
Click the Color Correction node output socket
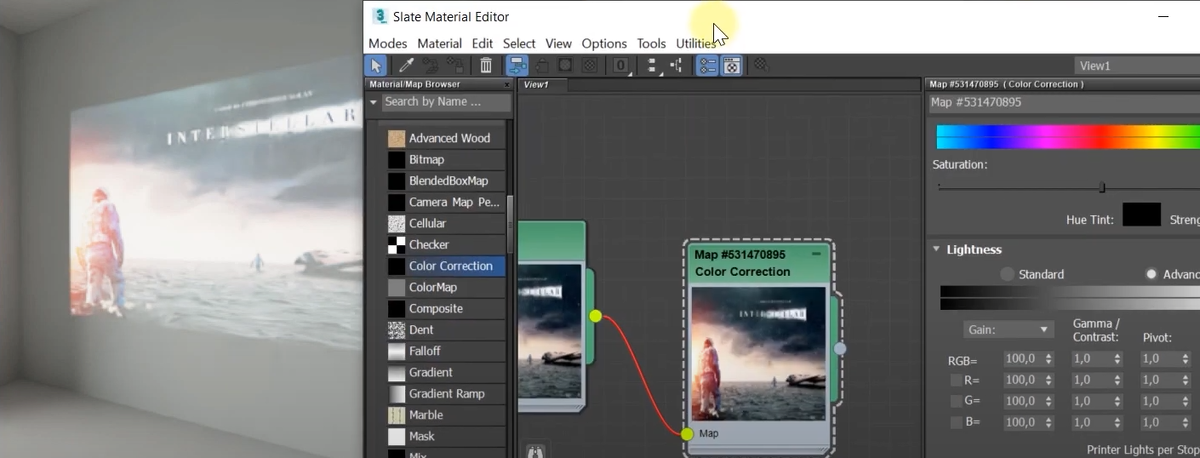pos(840,348)
